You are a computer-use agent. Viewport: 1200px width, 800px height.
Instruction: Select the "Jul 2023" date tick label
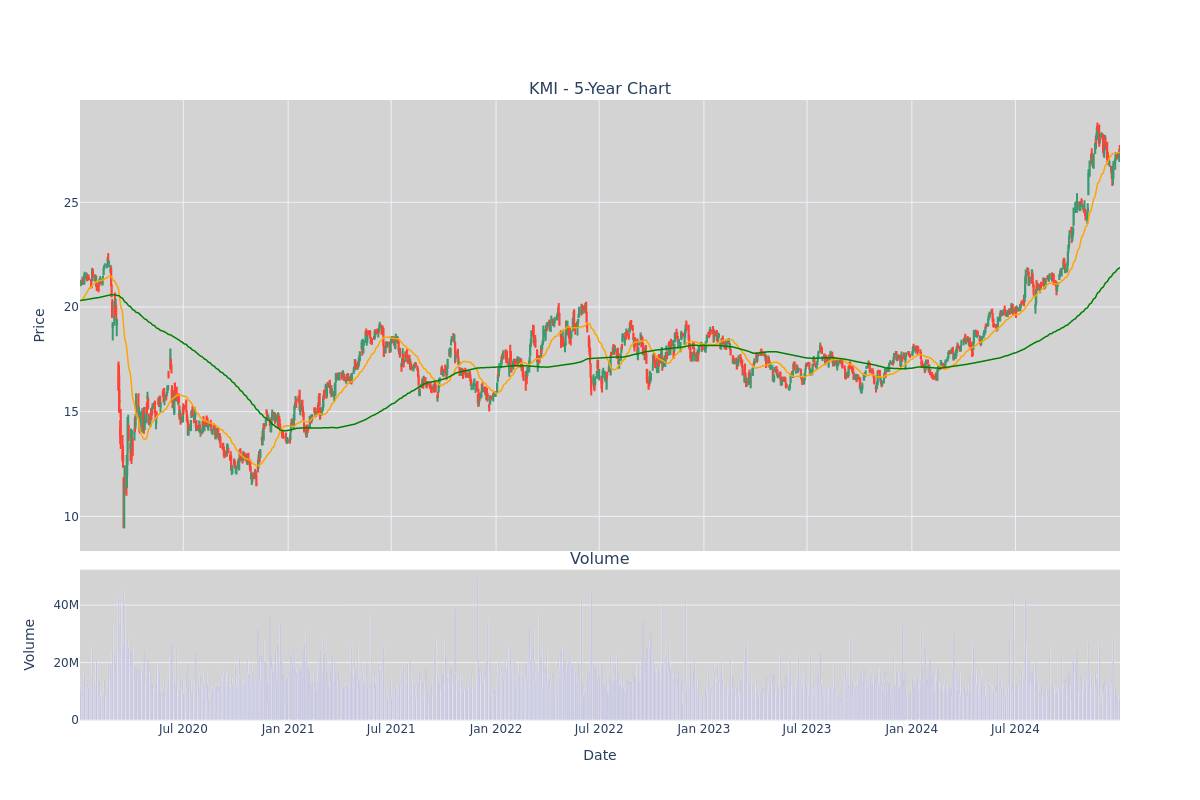(807, 729)
